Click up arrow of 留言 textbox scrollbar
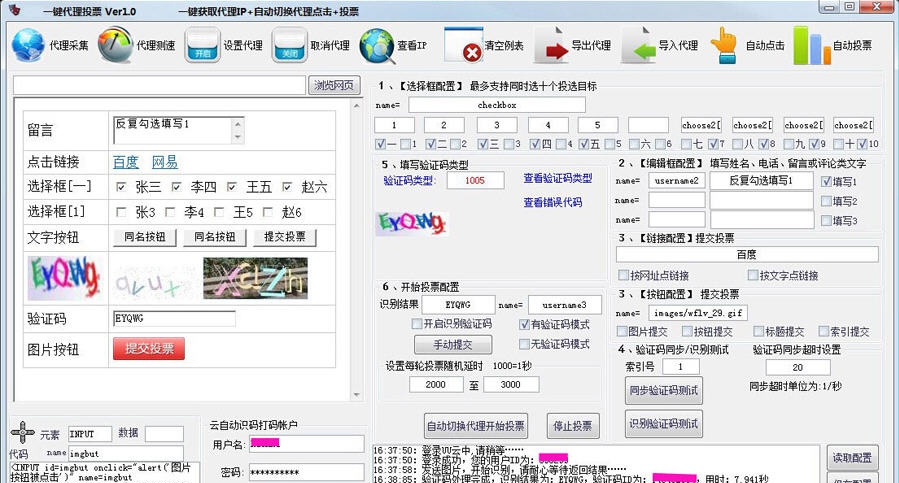899x483 pixels. [237, 124]
